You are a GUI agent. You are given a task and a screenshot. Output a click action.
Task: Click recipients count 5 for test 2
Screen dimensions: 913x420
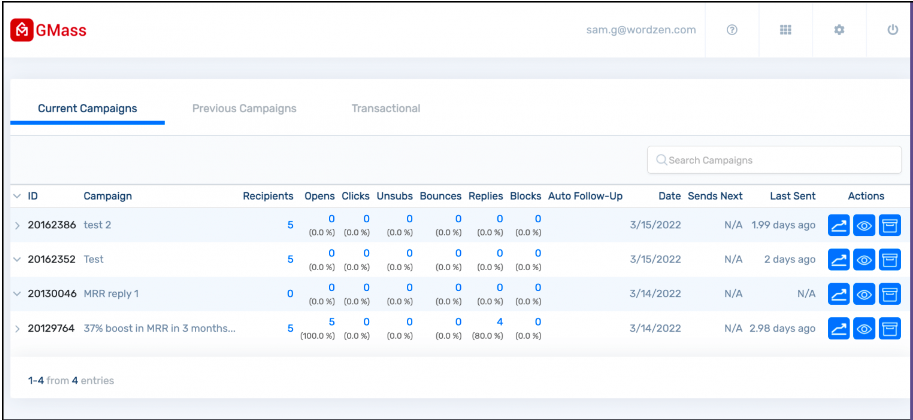pyautogui.click(x=290, y=225)
